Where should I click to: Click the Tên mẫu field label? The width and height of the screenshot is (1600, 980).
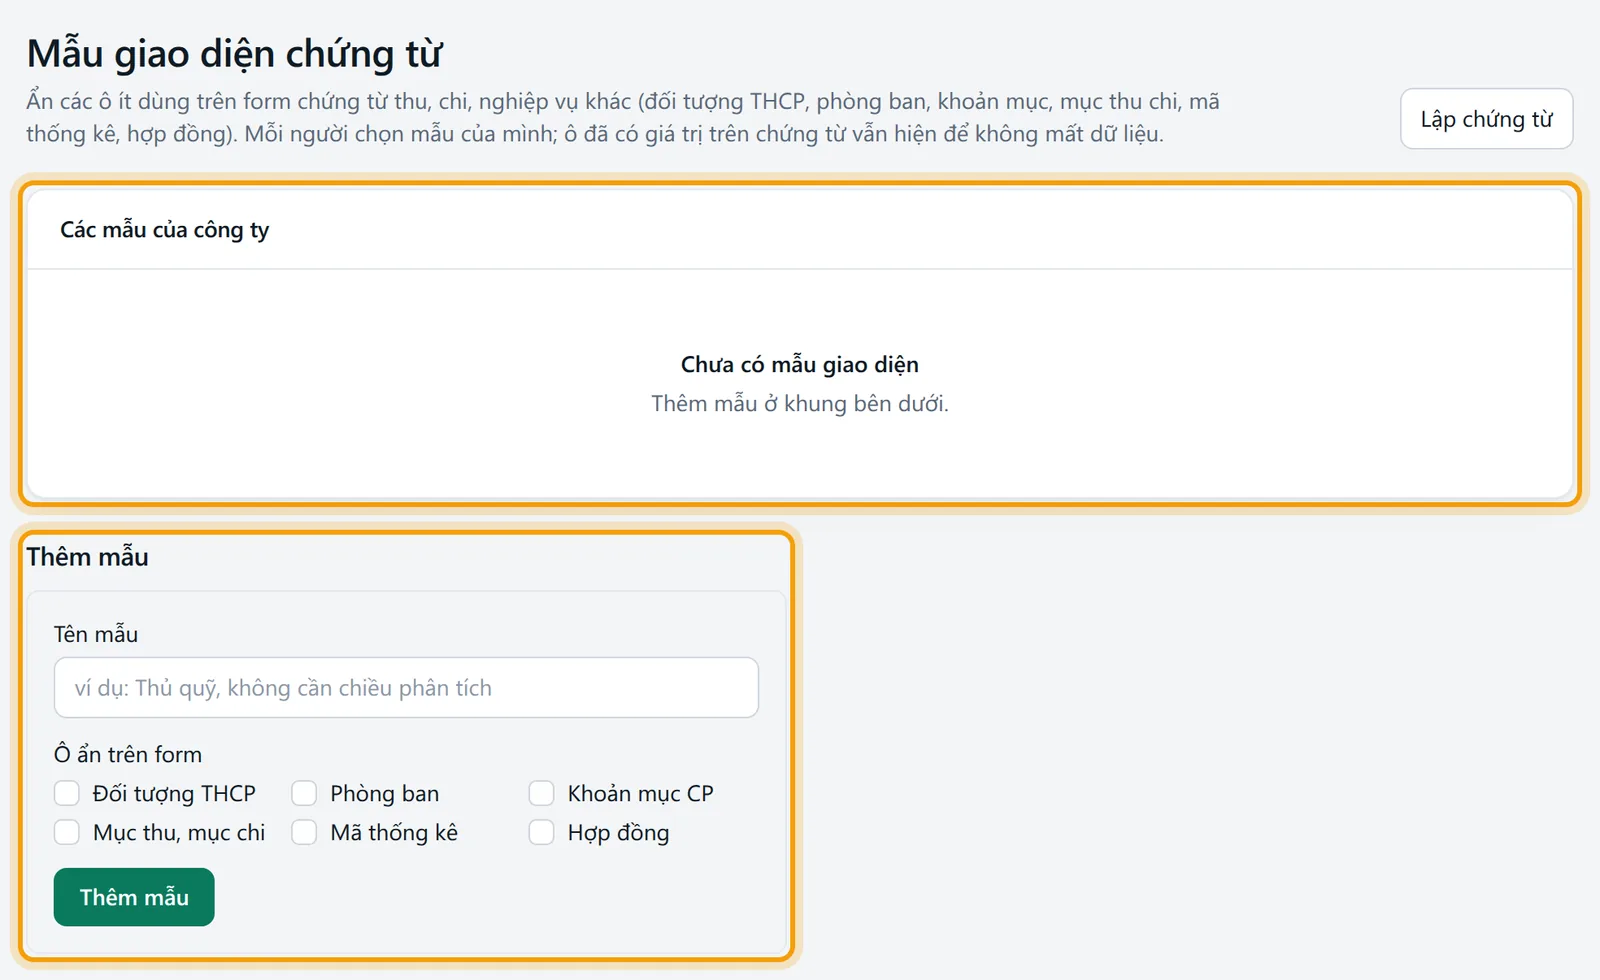pyautogui.click(x=96, y=634)
